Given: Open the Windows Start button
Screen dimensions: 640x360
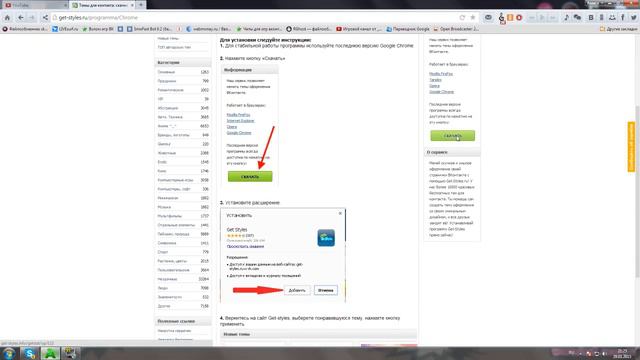Looking at the screenshot, I should [x=9, y=353].
